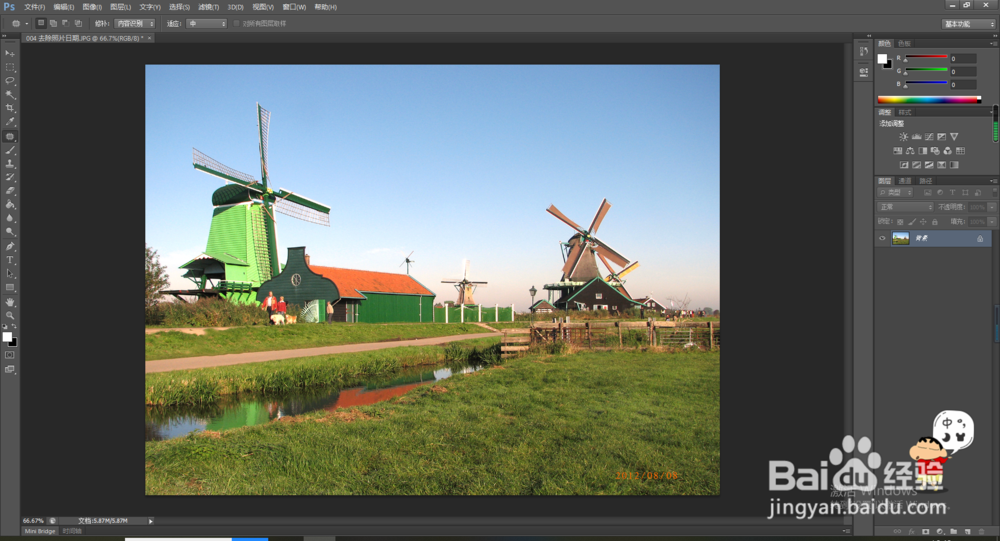Viewport: 1000px width, 541px height.
Task: Select the Eyedropper tool
Action: (x=10, y=122)
